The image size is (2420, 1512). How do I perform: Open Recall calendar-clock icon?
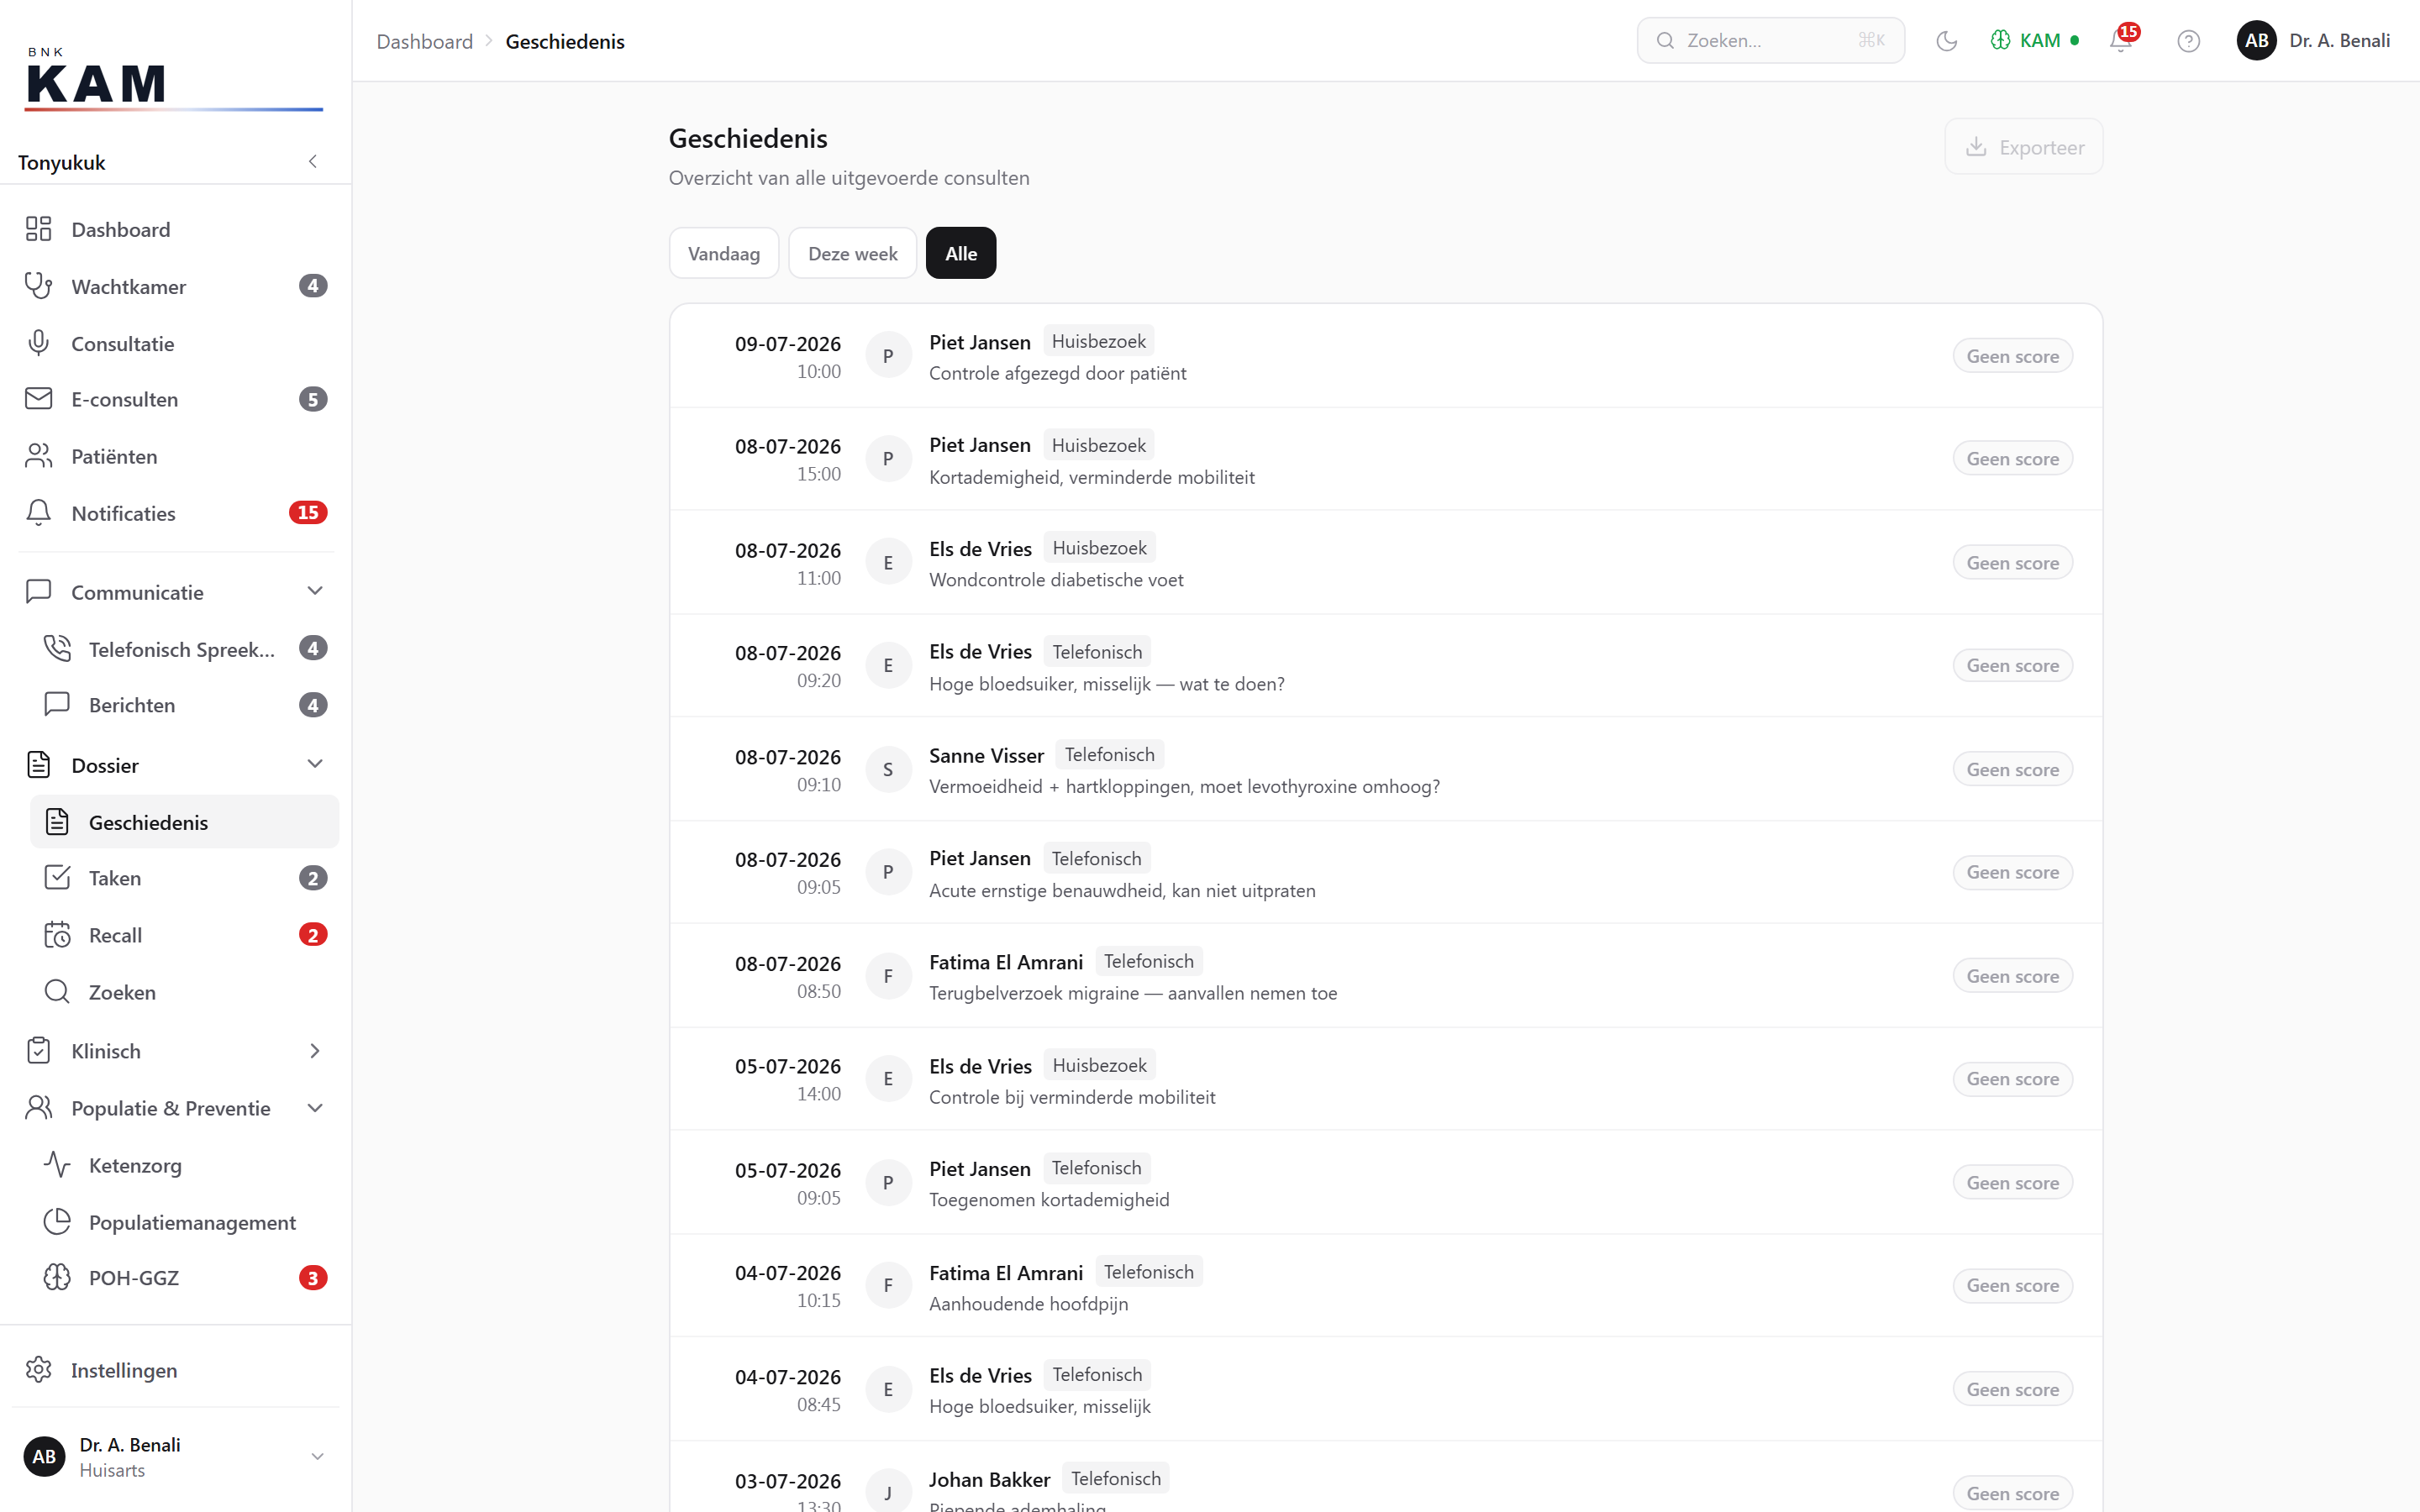[x=57, y=935]
